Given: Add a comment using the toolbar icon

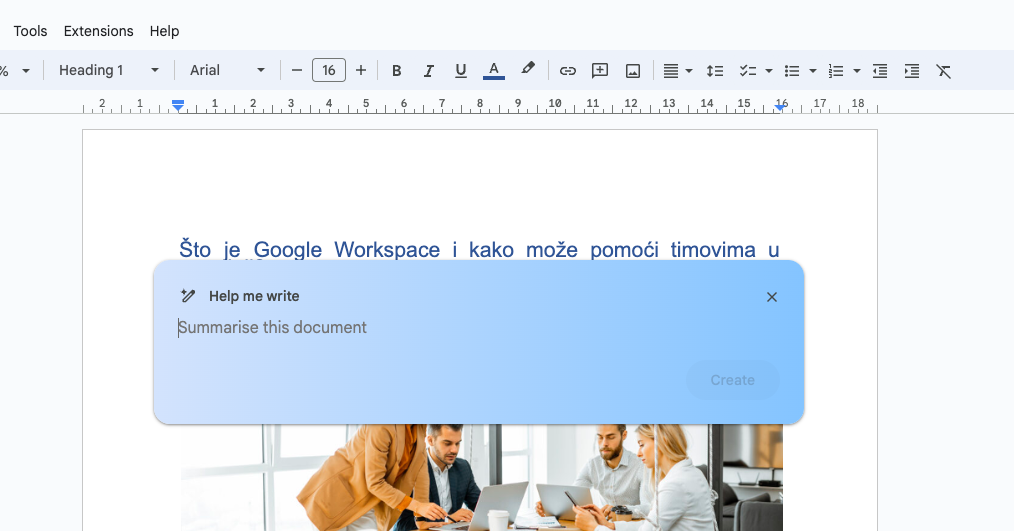Looking at the screenshot, I should (600, 70).
